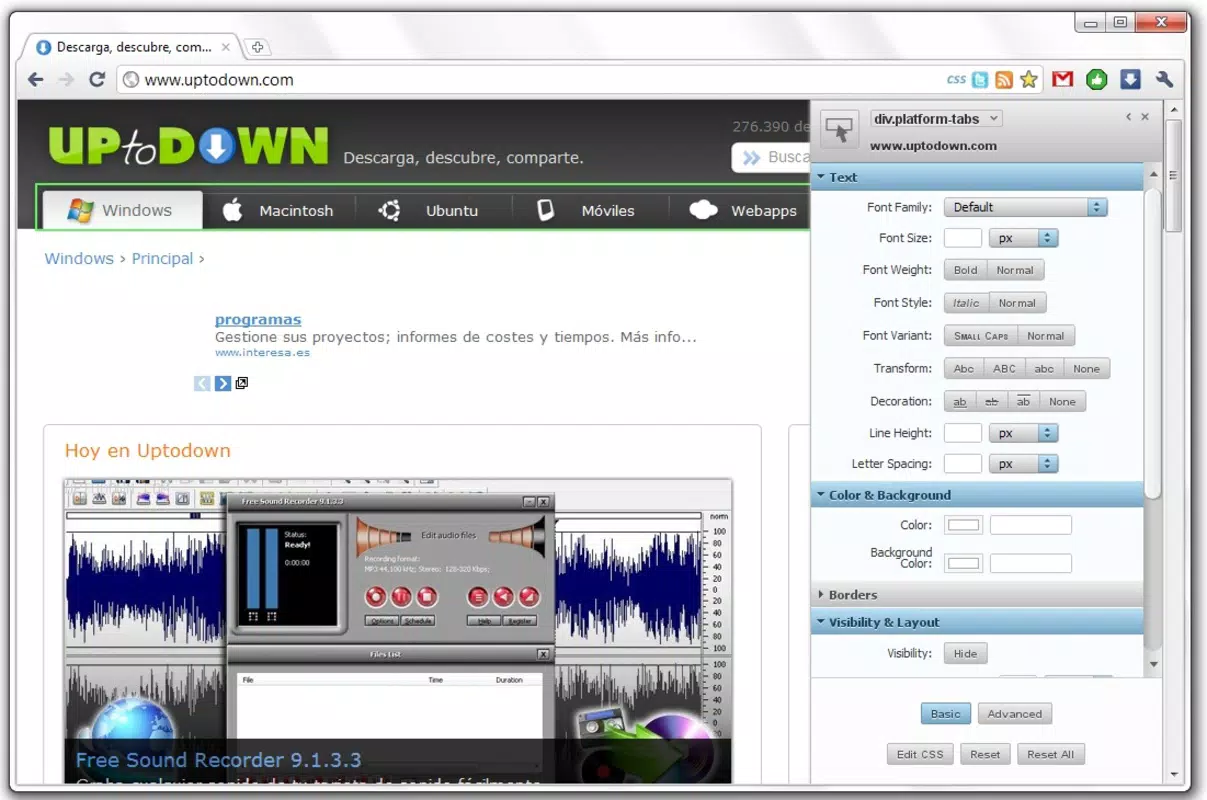1207x800 pixels.
Task: Open the Color swatch picker
Action: pyautogui.click(x=965, y=525)
